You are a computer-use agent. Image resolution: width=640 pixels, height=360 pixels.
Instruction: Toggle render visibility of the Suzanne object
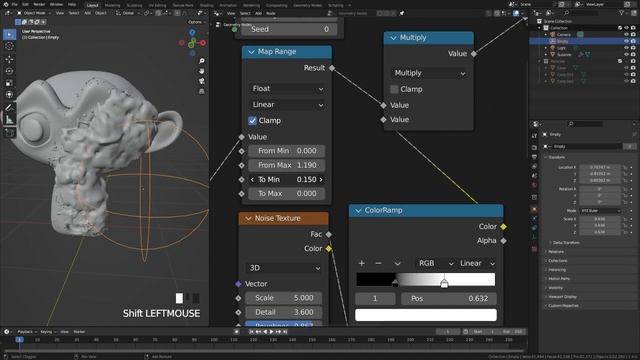(633, 54)
